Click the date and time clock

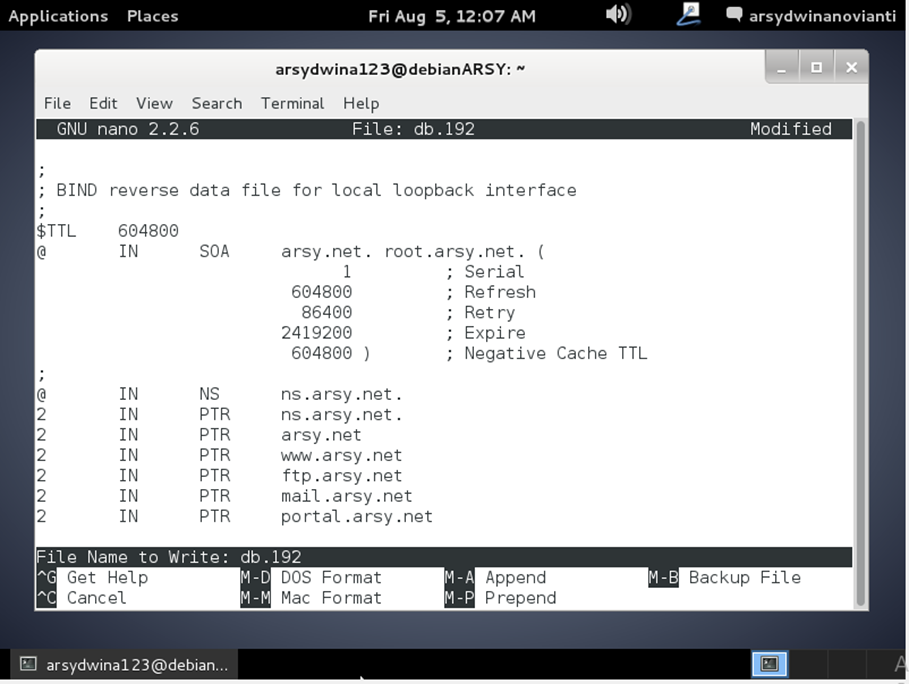[452, 16]
